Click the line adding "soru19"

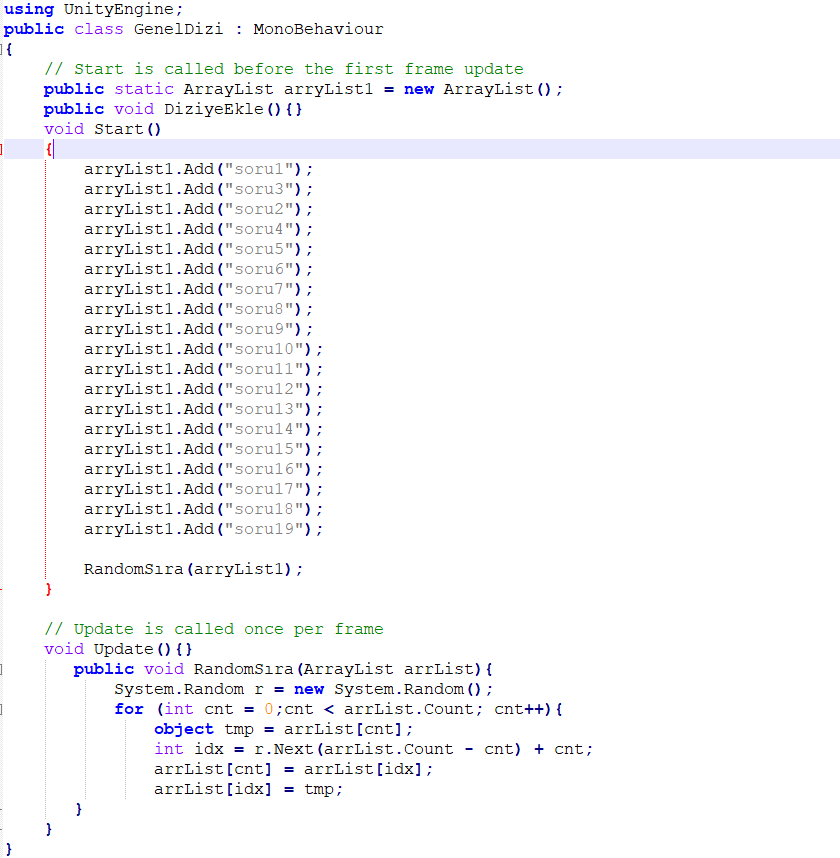pos(203,529)
